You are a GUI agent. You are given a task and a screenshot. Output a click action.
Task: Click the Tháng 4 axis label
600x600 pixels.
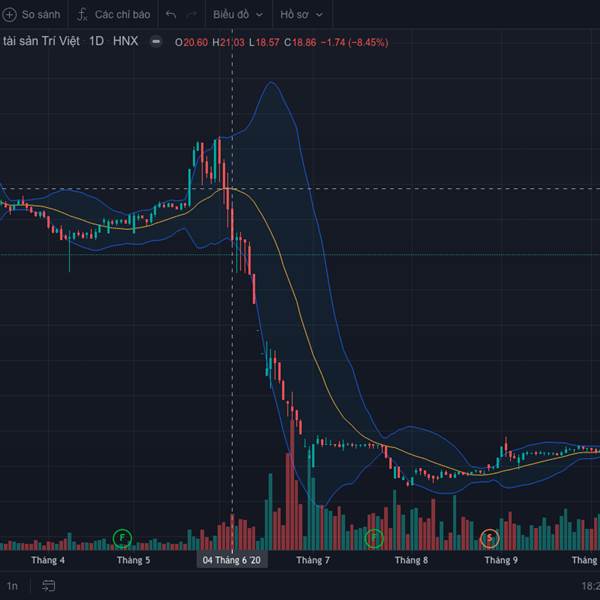tap(48, 560)
